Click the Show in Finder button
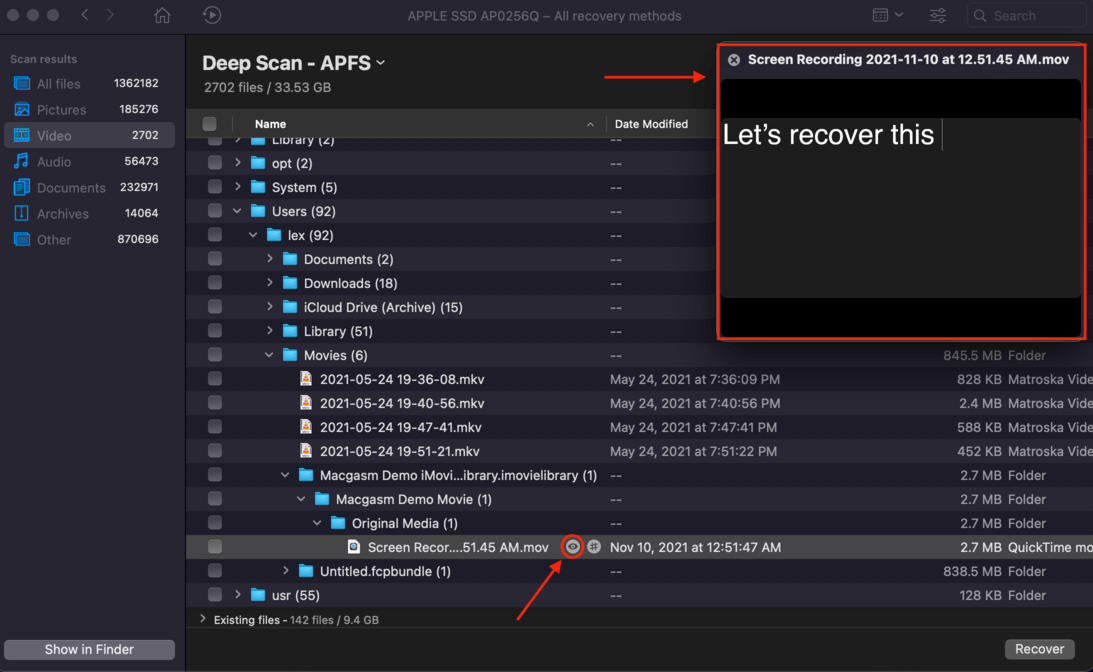This screenshot has width=1093, height=672. [x=89, y=650]
